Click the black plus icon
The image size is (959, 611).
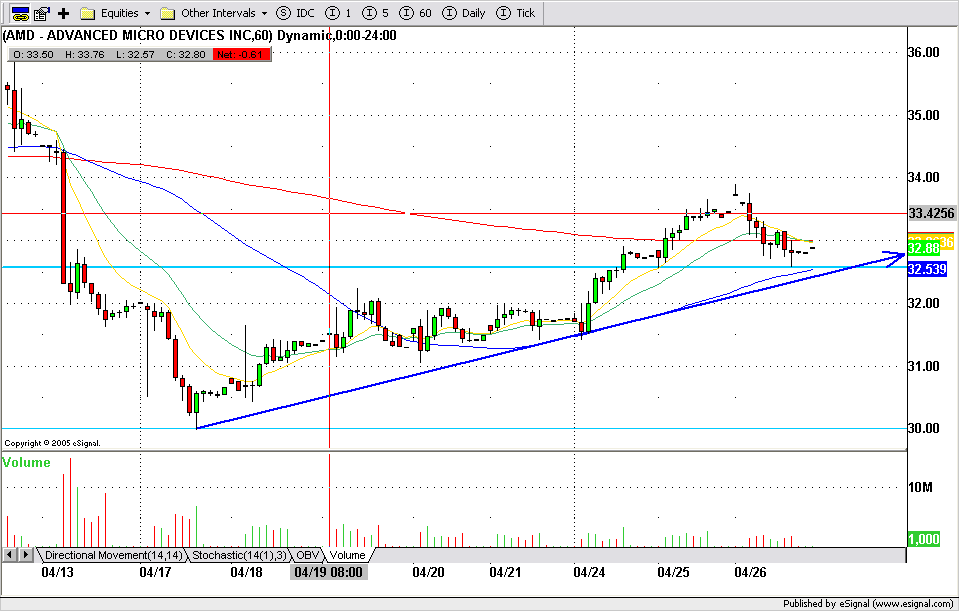64,13
